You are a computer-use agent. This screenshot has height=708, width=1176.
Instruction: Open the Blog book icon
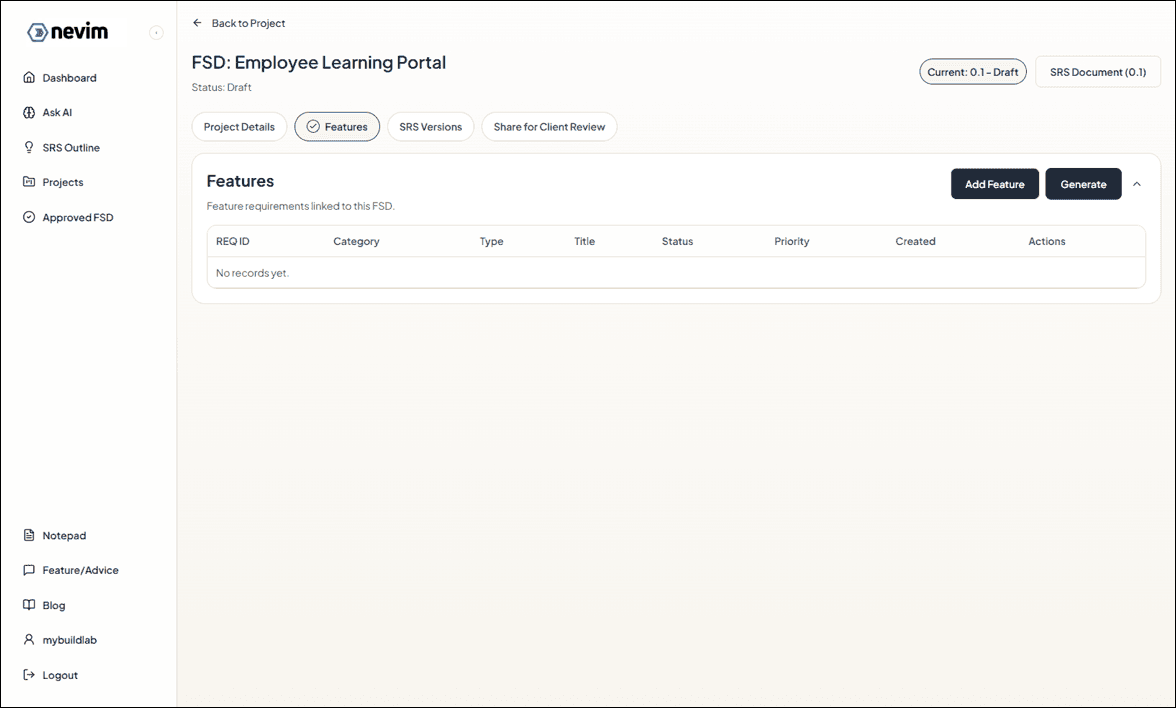click(x=30, y=605)
